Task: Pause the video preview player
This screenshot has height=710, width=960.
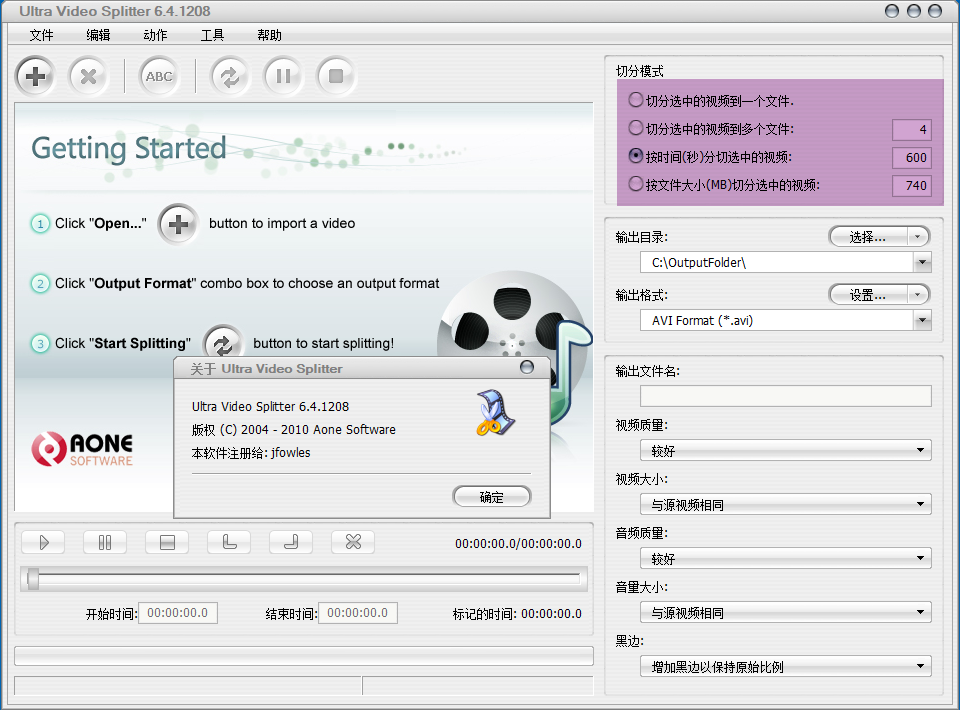Action: point(105,542)
